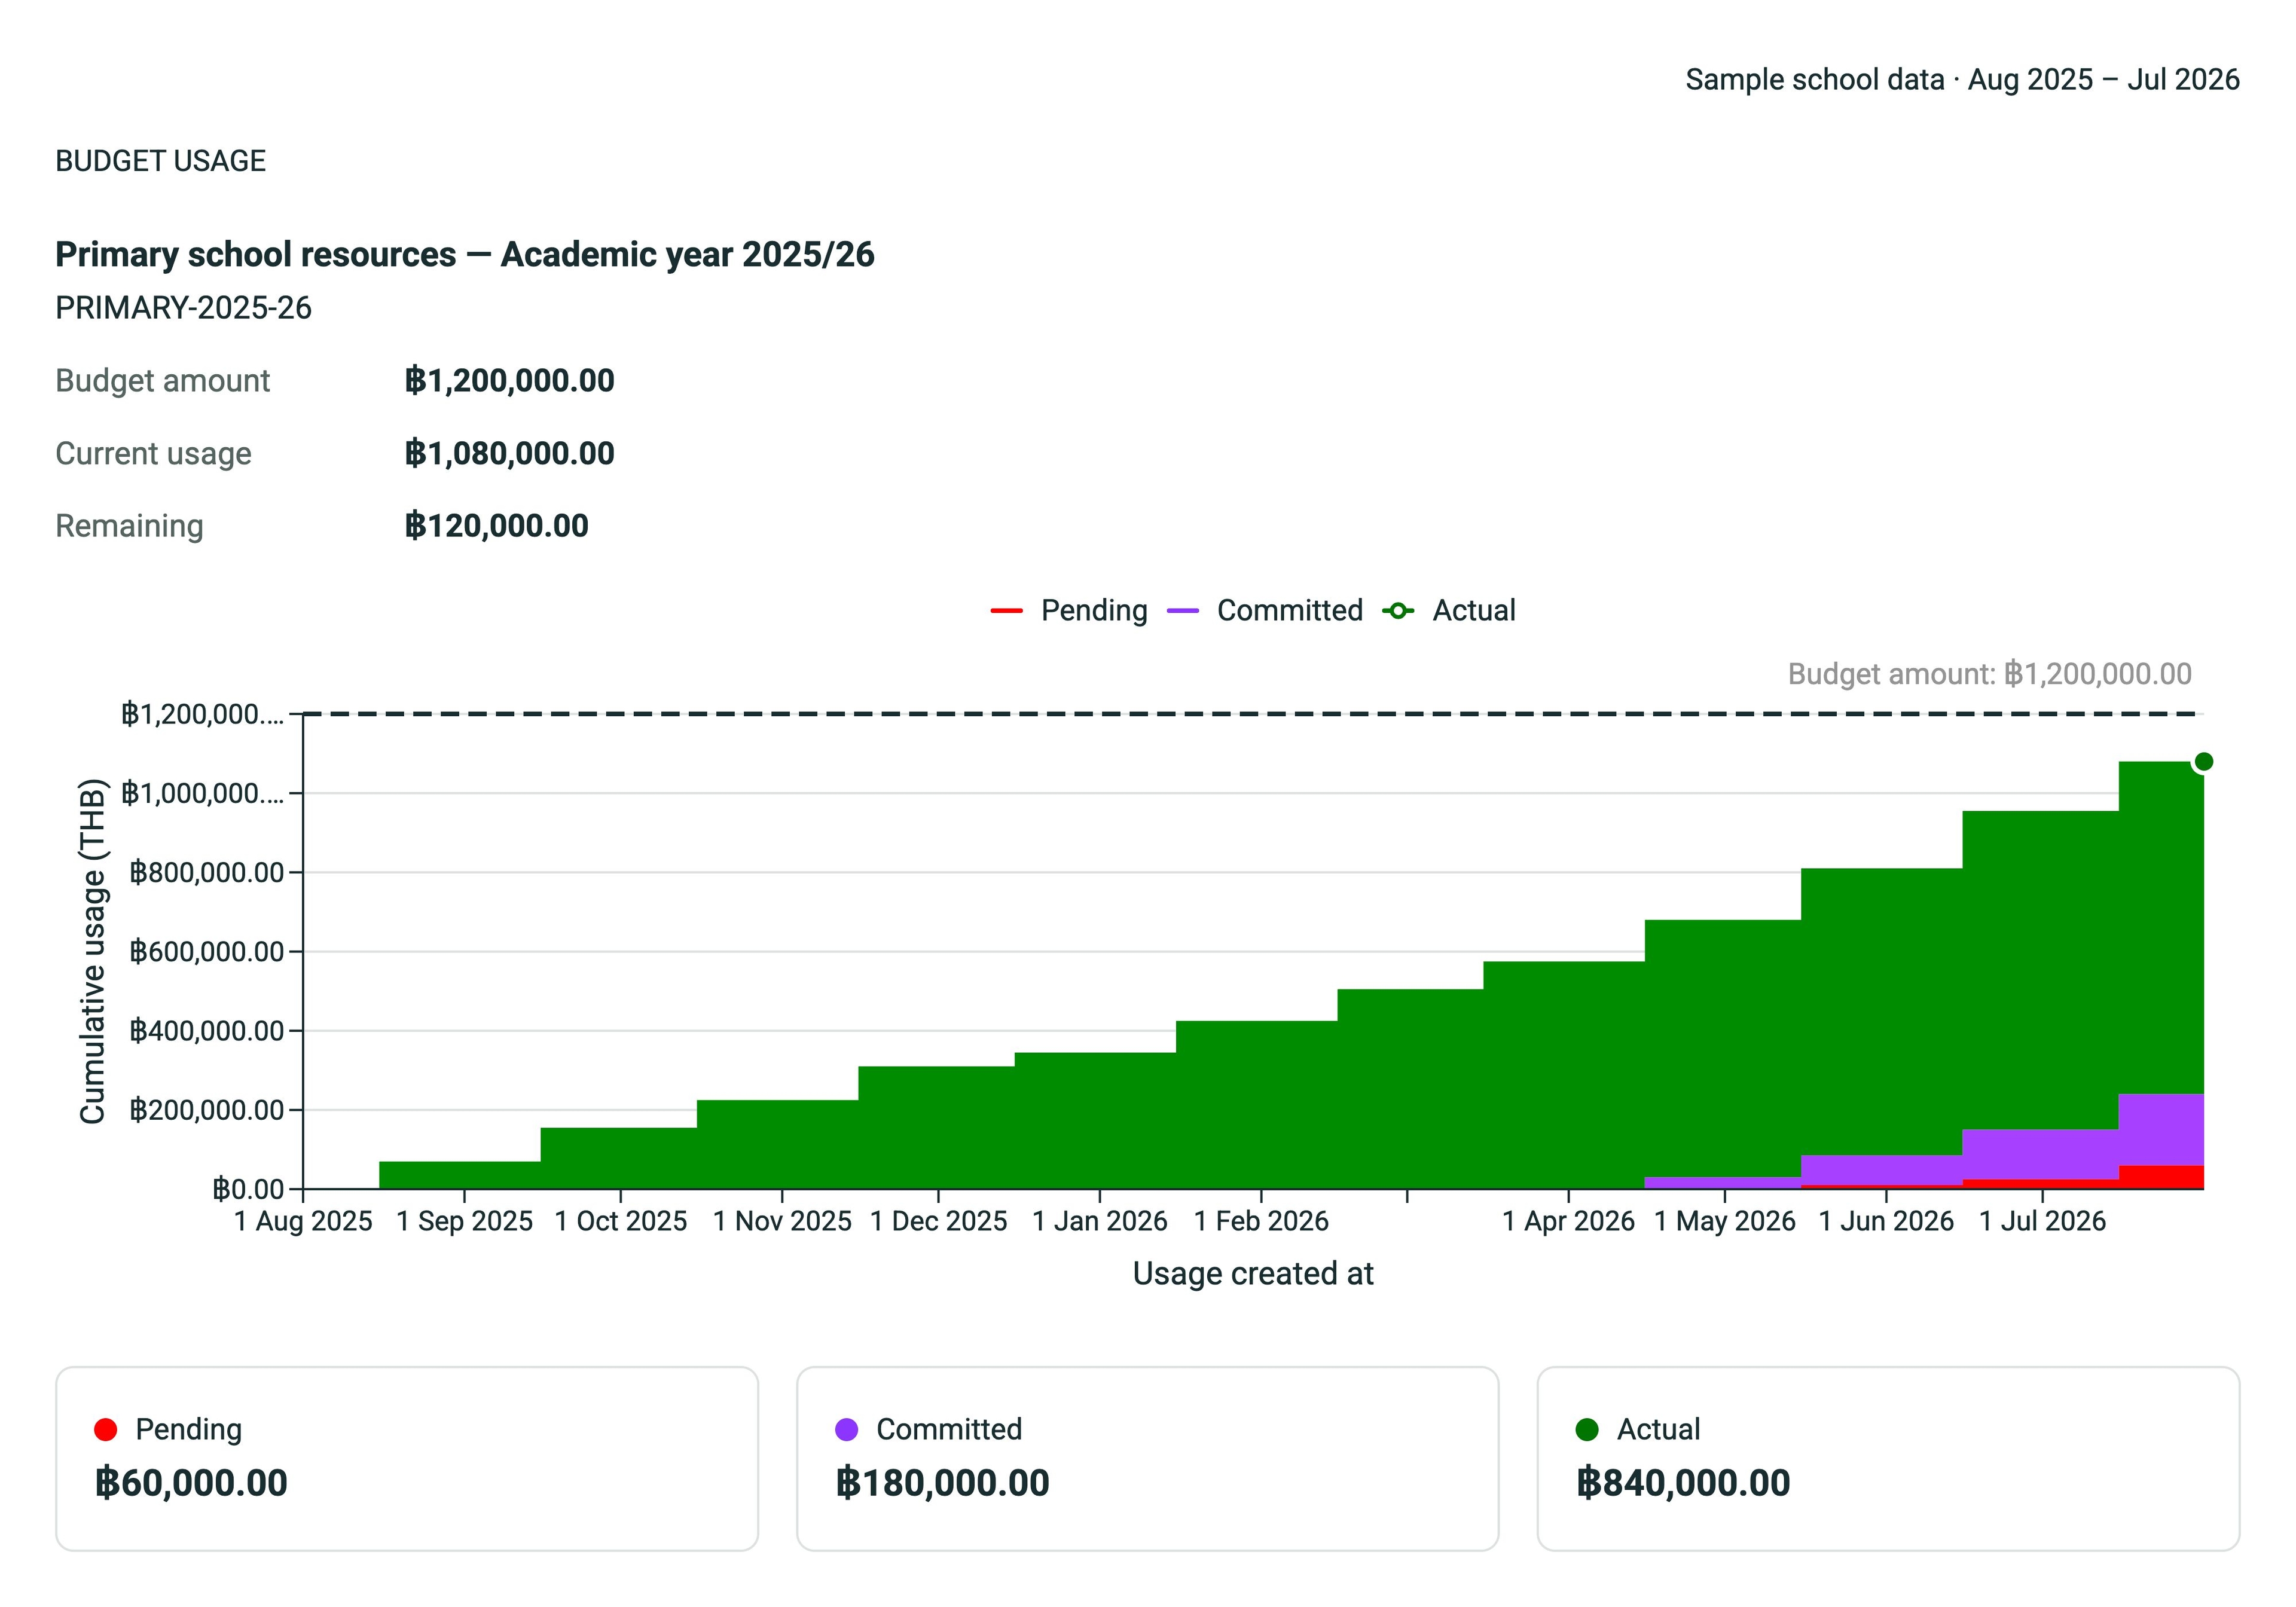Image resolution: width=2296 pixels, height=1607 pixels.
Task: Select the Actual ฿840,000.00 amount
Action: click(1683, 1482)
